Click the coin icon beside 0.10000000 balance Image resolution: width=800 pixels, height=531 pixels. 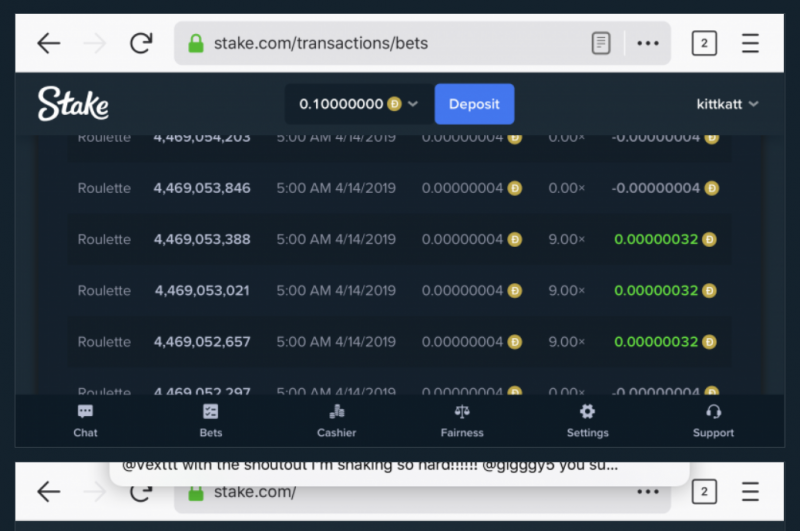click(394, 104)
